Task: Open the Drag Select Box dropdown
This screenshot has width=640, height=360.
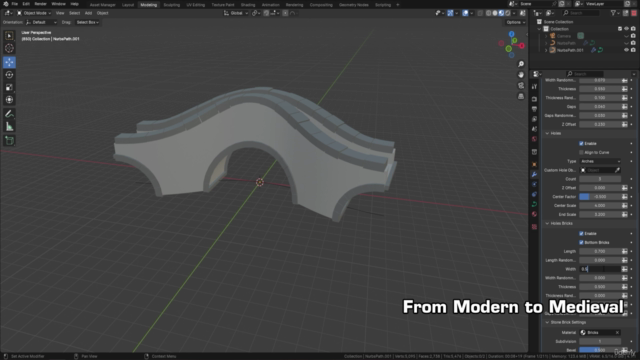Action: (87, 22)
